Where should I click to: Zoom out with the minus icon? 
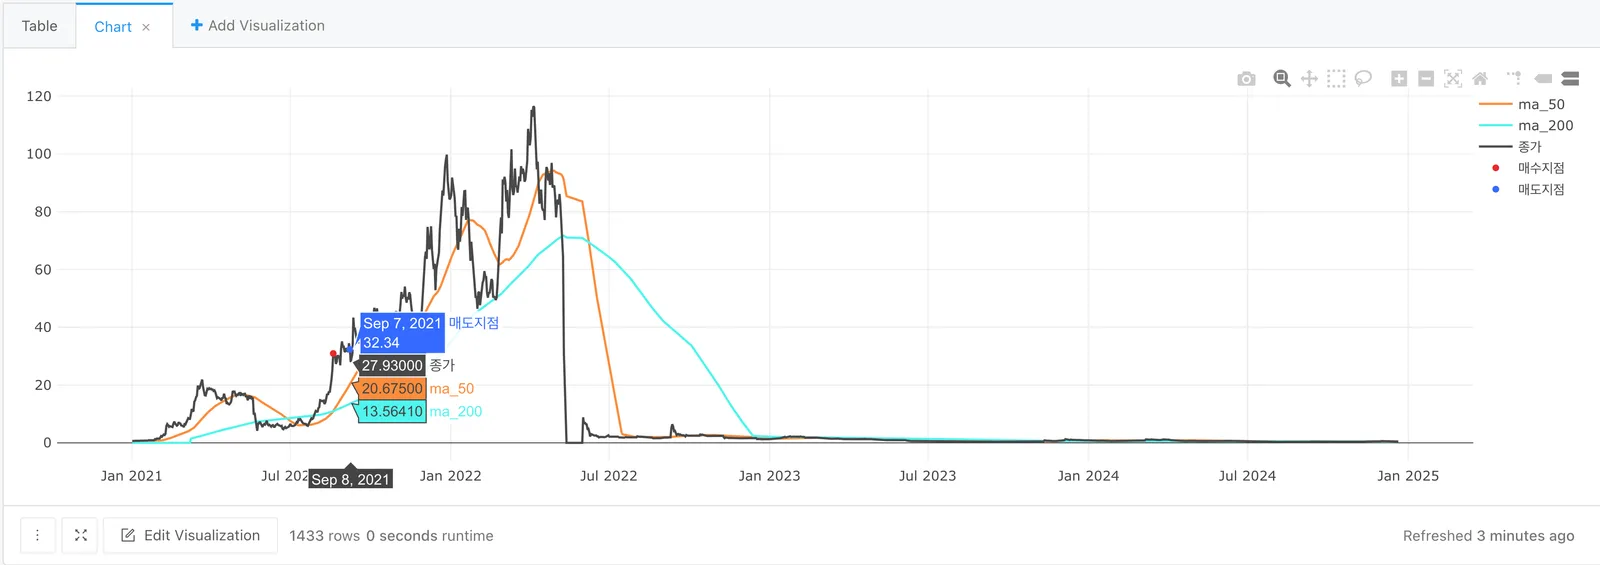(1426, 79)
